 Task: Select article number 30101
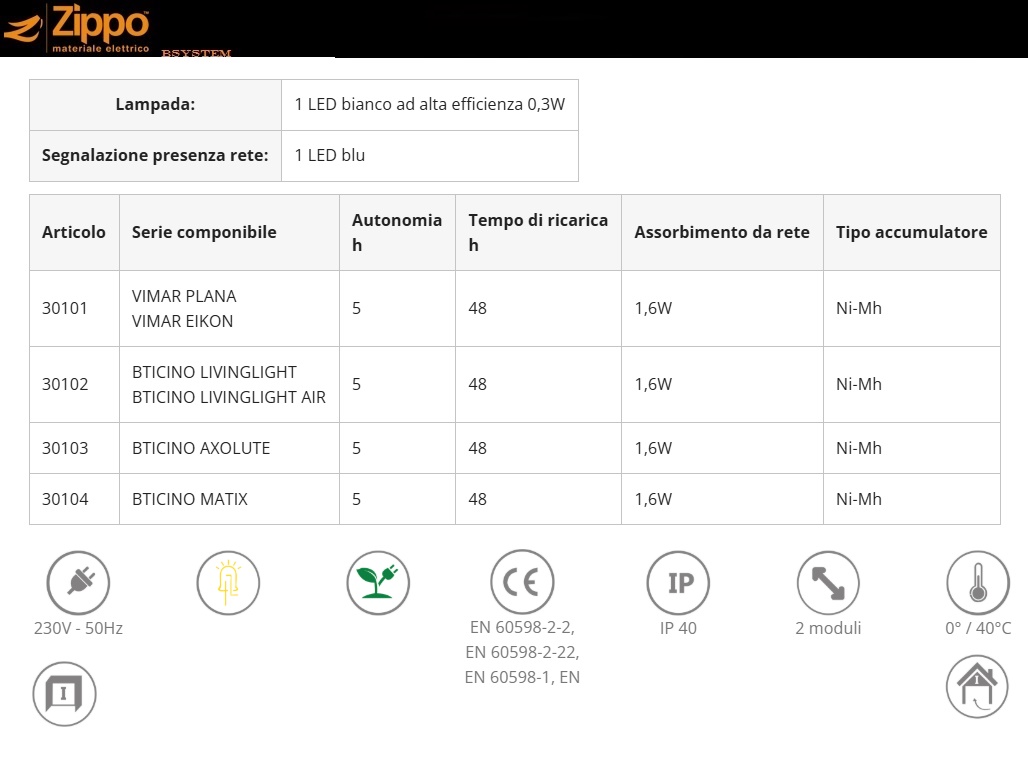[x=65, y=308]
